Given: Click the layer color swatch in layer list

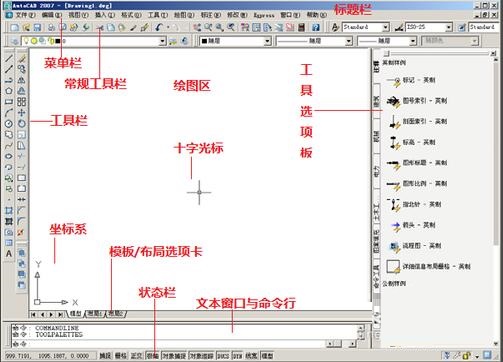Looking at the screenshot, I should (x=58, y=41).
